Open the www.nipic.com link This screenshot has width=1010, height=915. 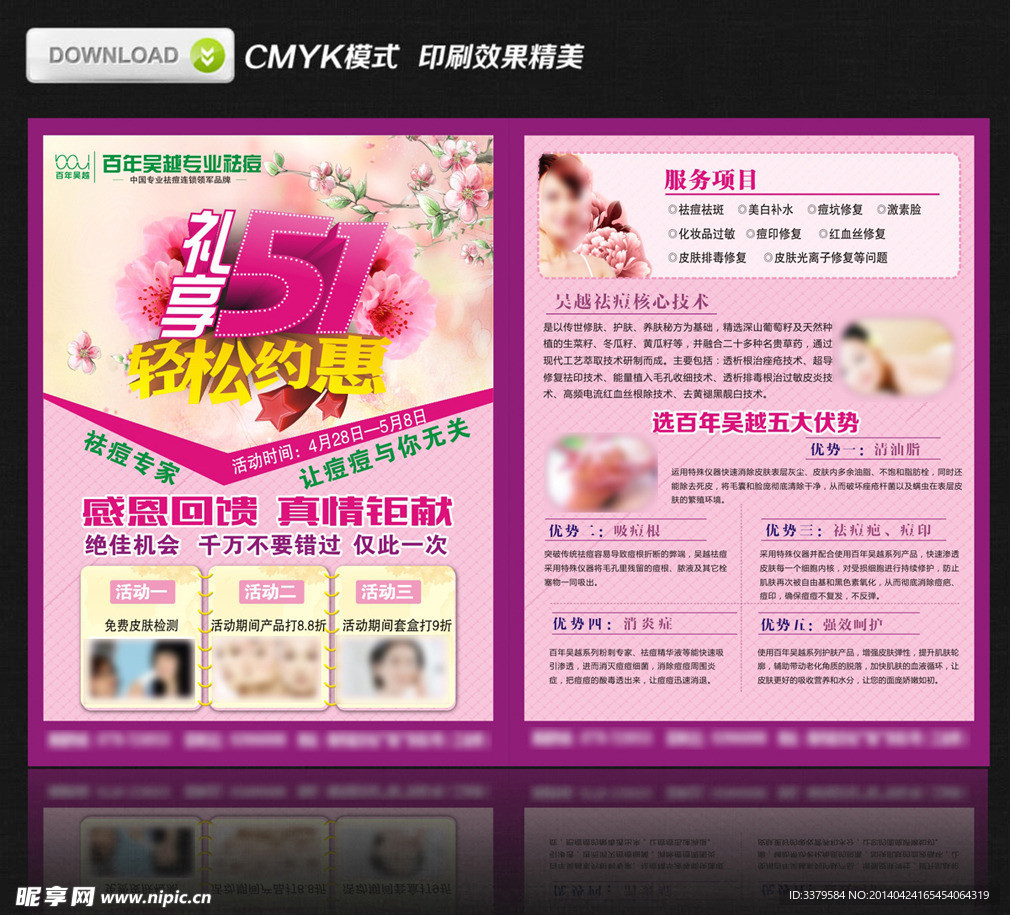156,897
